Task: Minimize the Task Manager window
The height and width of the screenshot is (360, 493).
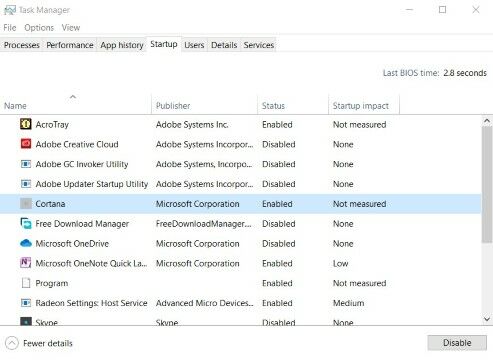Action: 410,10
